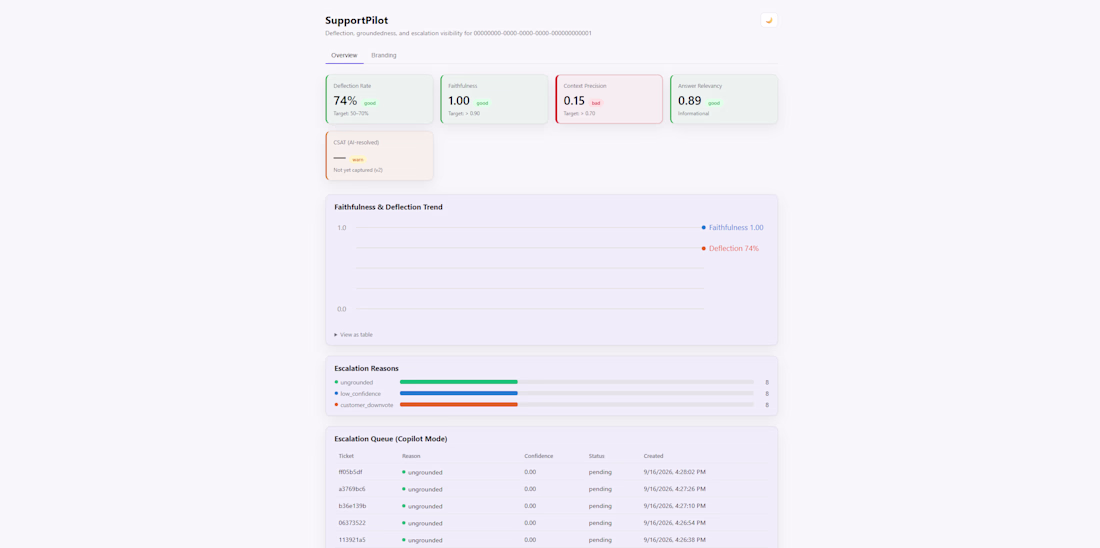
Task: Click the timestamp 9/16/2026, 4:28:02 PM
Action: (675, 472)
